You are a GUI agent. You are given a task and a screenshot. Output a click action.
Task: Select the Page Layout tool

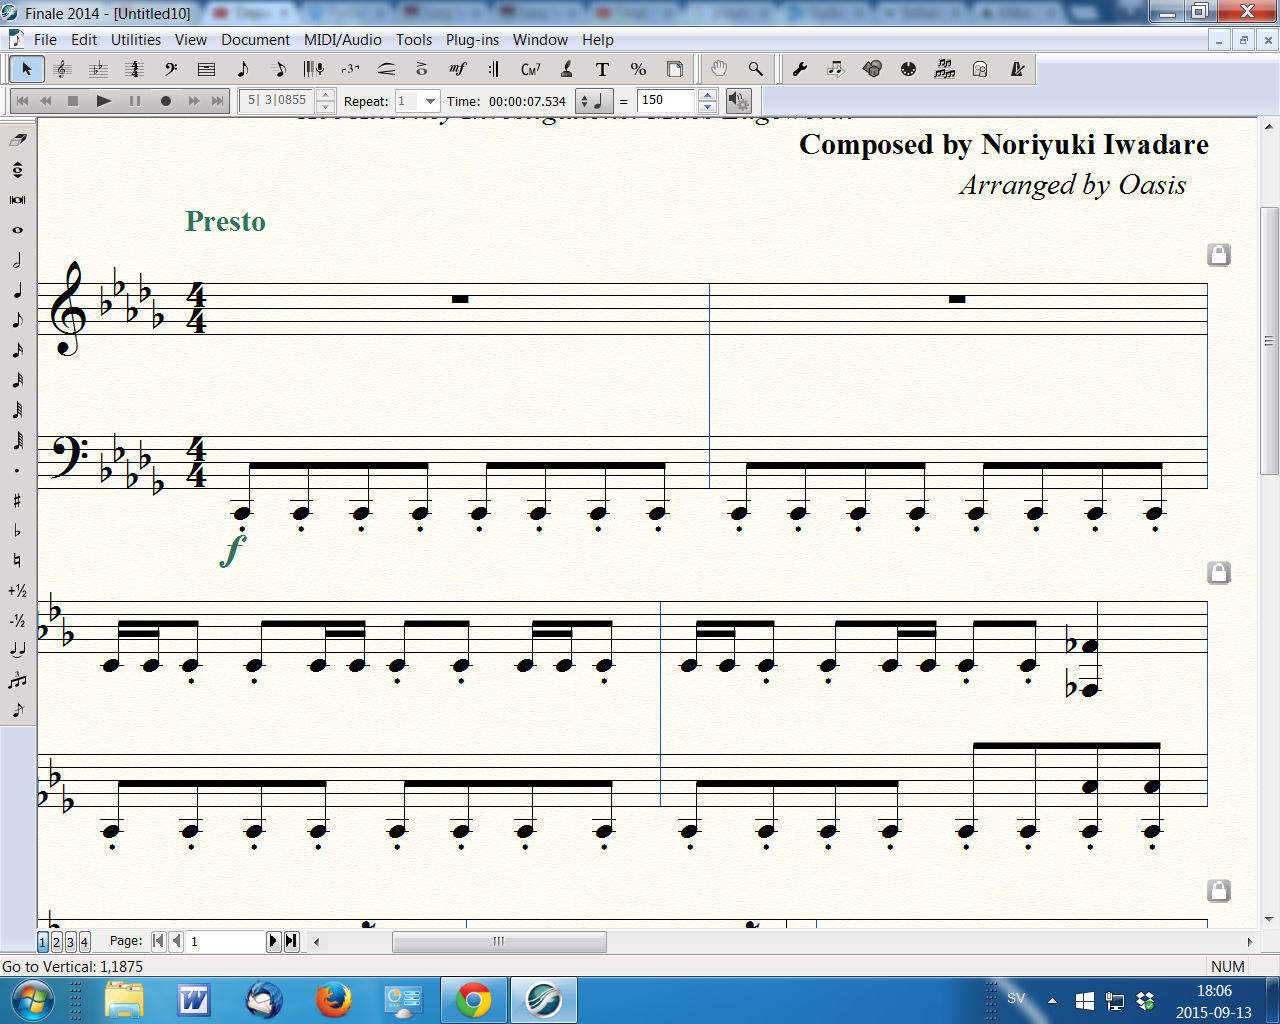[x=675, y=69]
